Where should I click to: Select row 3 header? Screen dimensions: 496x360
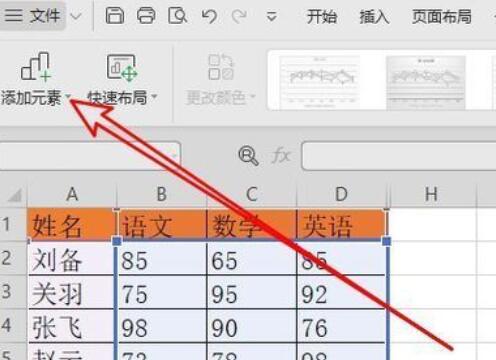(x=13, y=292)
